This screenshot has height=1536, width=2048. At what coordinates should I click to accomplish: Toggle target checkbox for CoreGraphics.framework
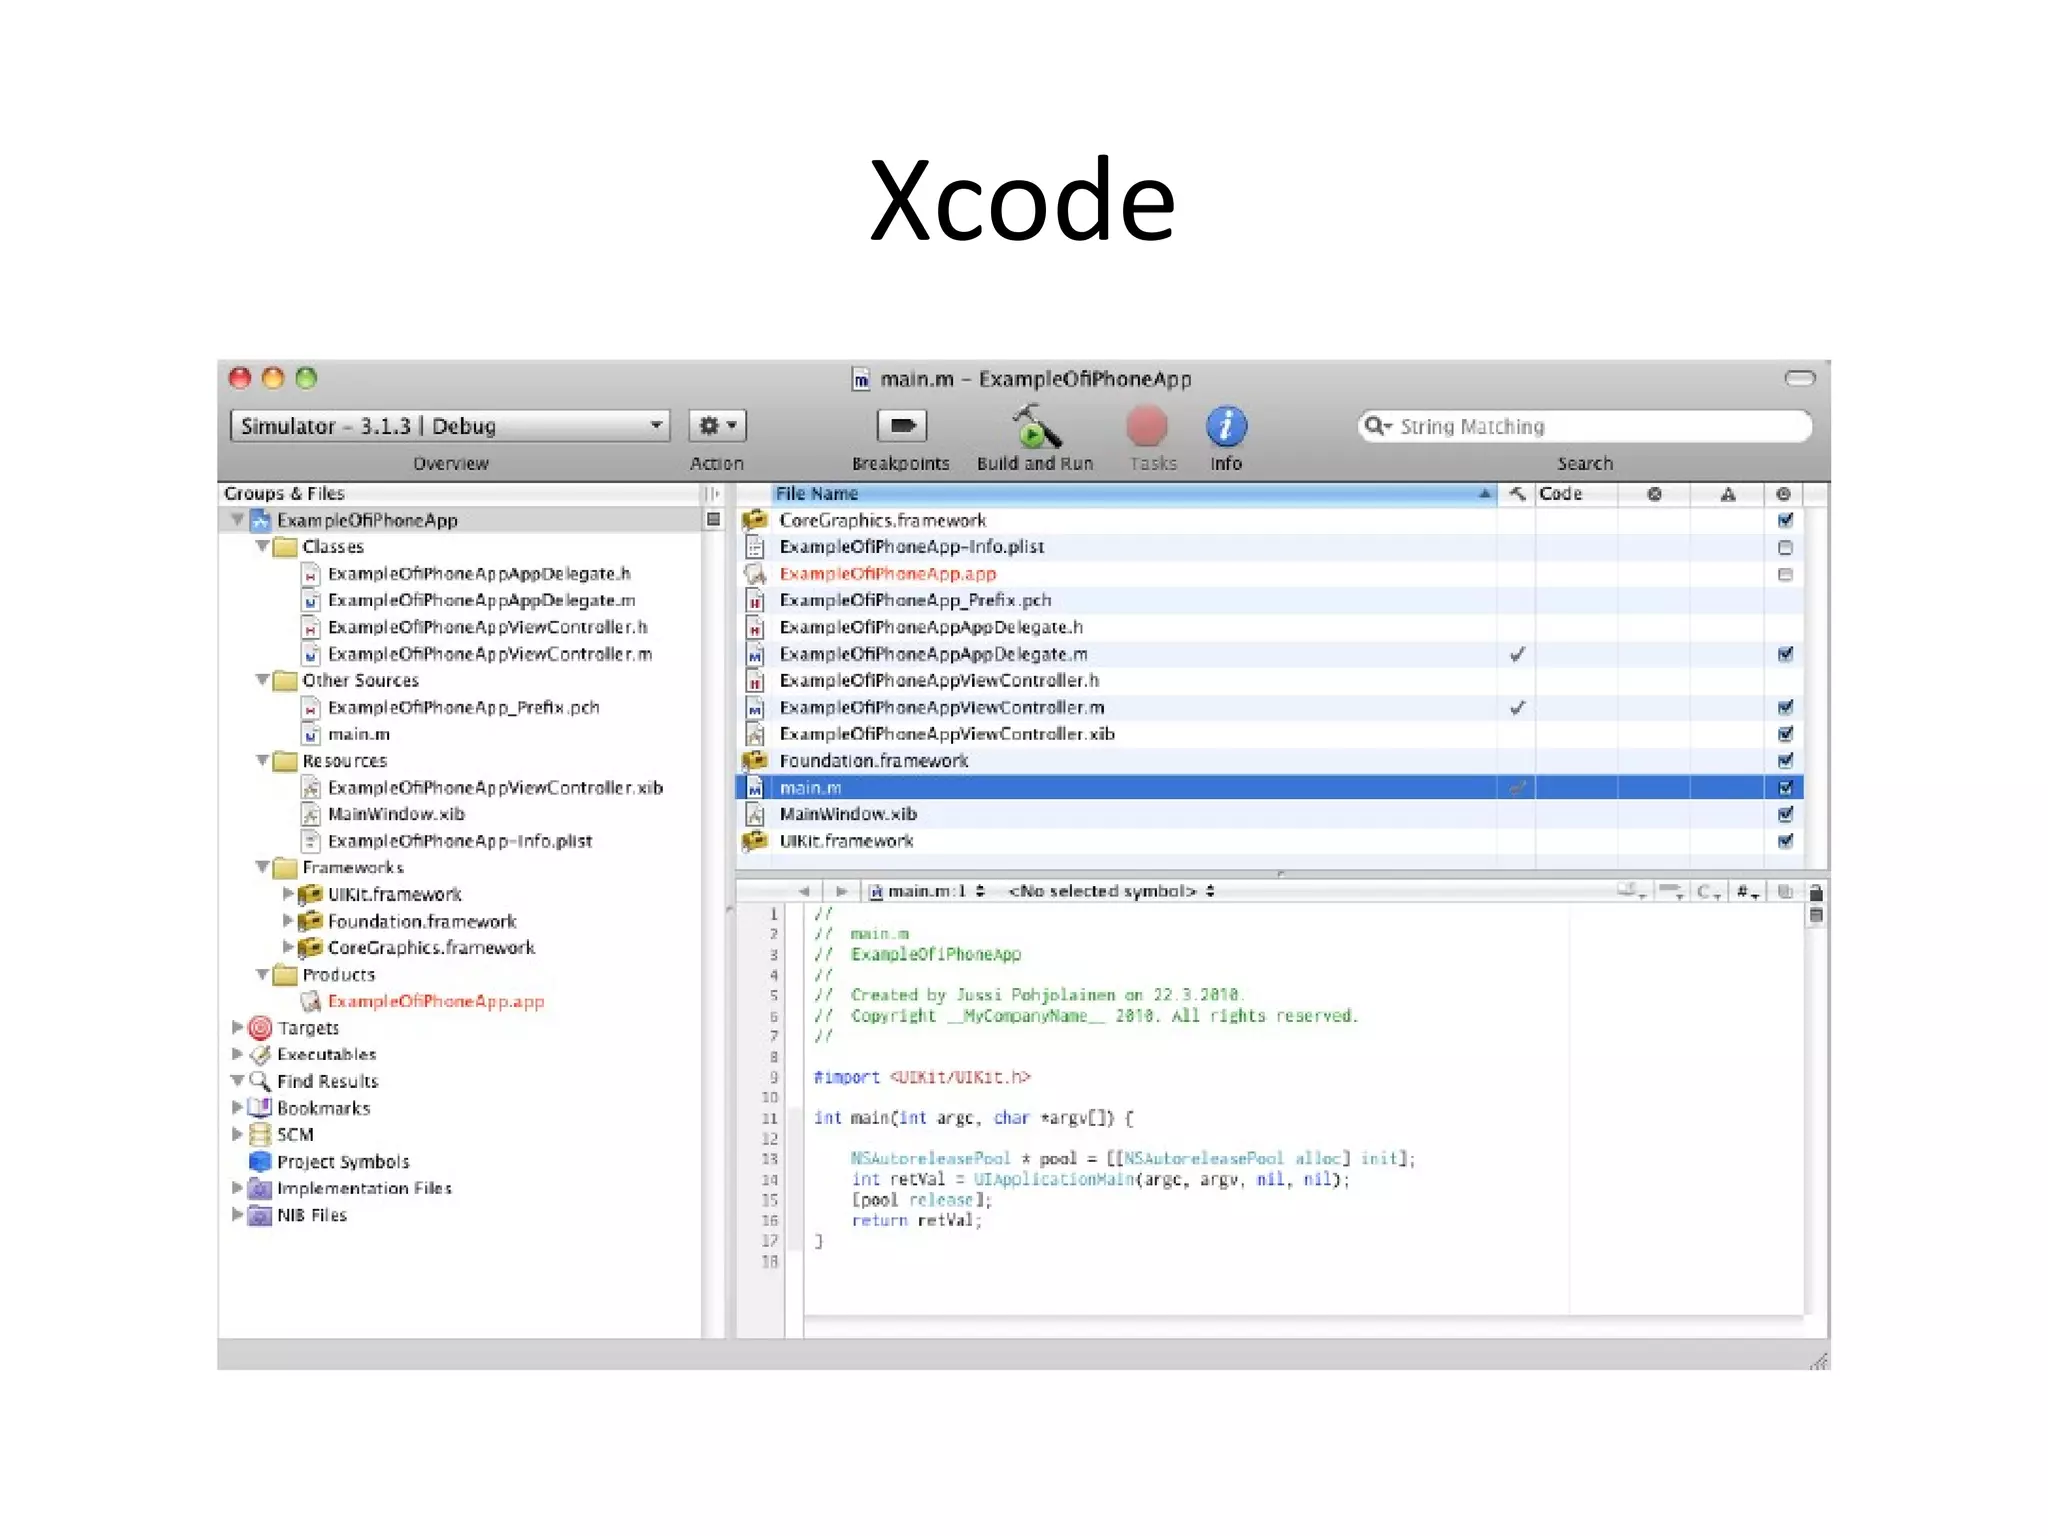1785,520
